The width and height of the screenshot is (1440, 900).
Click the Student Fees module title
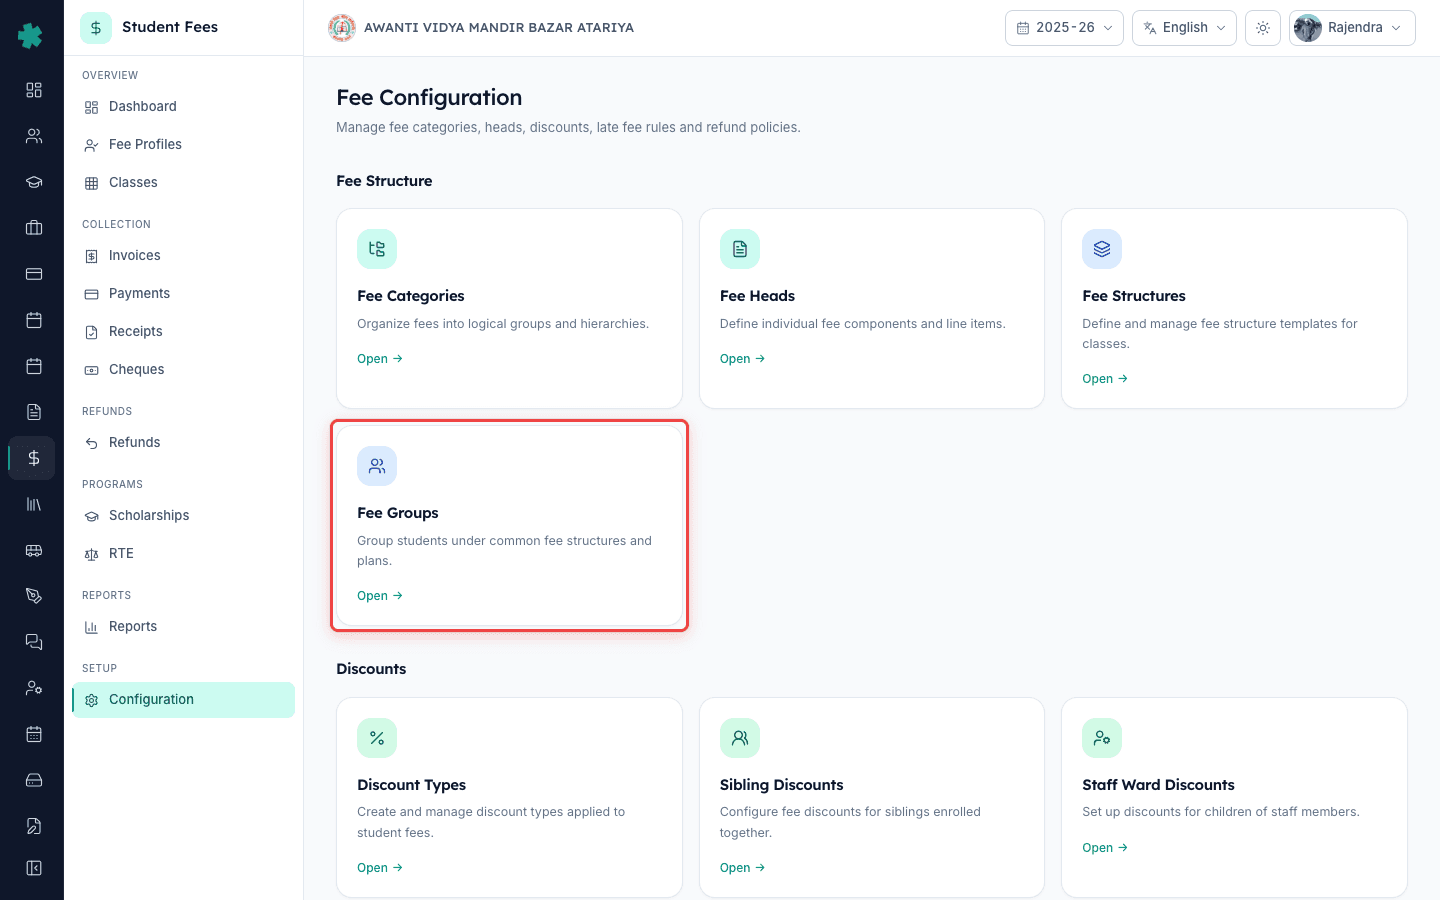(170, 27)
